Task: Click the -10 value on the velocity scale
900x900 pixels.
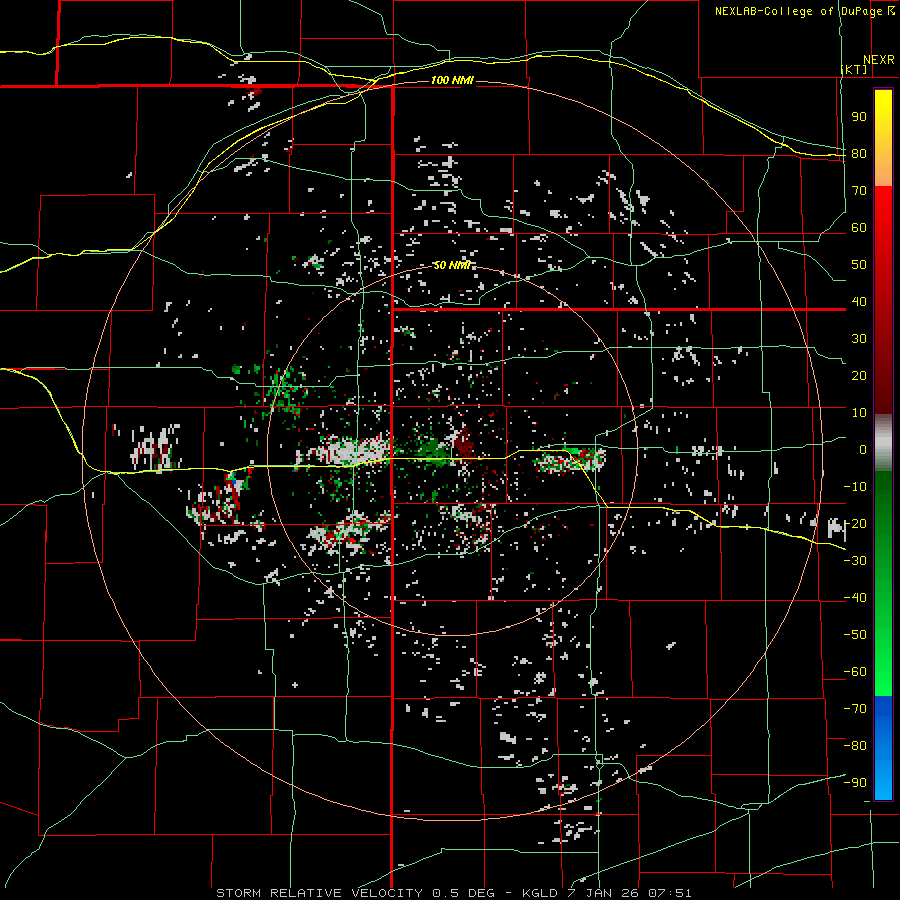Action: click(x=855, y=487)
